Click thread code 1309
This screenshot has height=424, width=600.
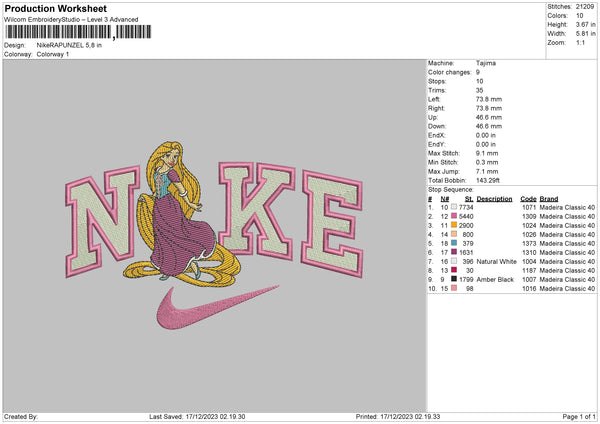click(529, 216)
